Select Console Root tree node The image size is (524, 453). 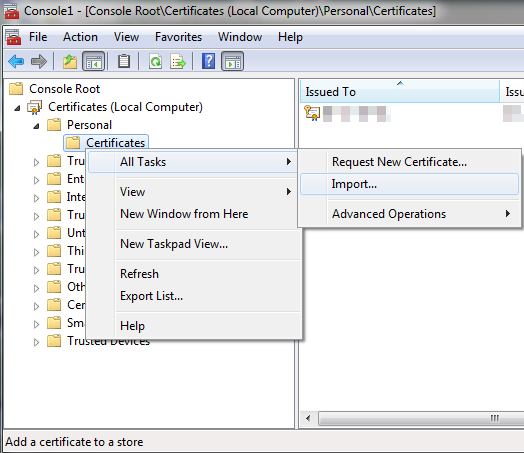(64, 89)
